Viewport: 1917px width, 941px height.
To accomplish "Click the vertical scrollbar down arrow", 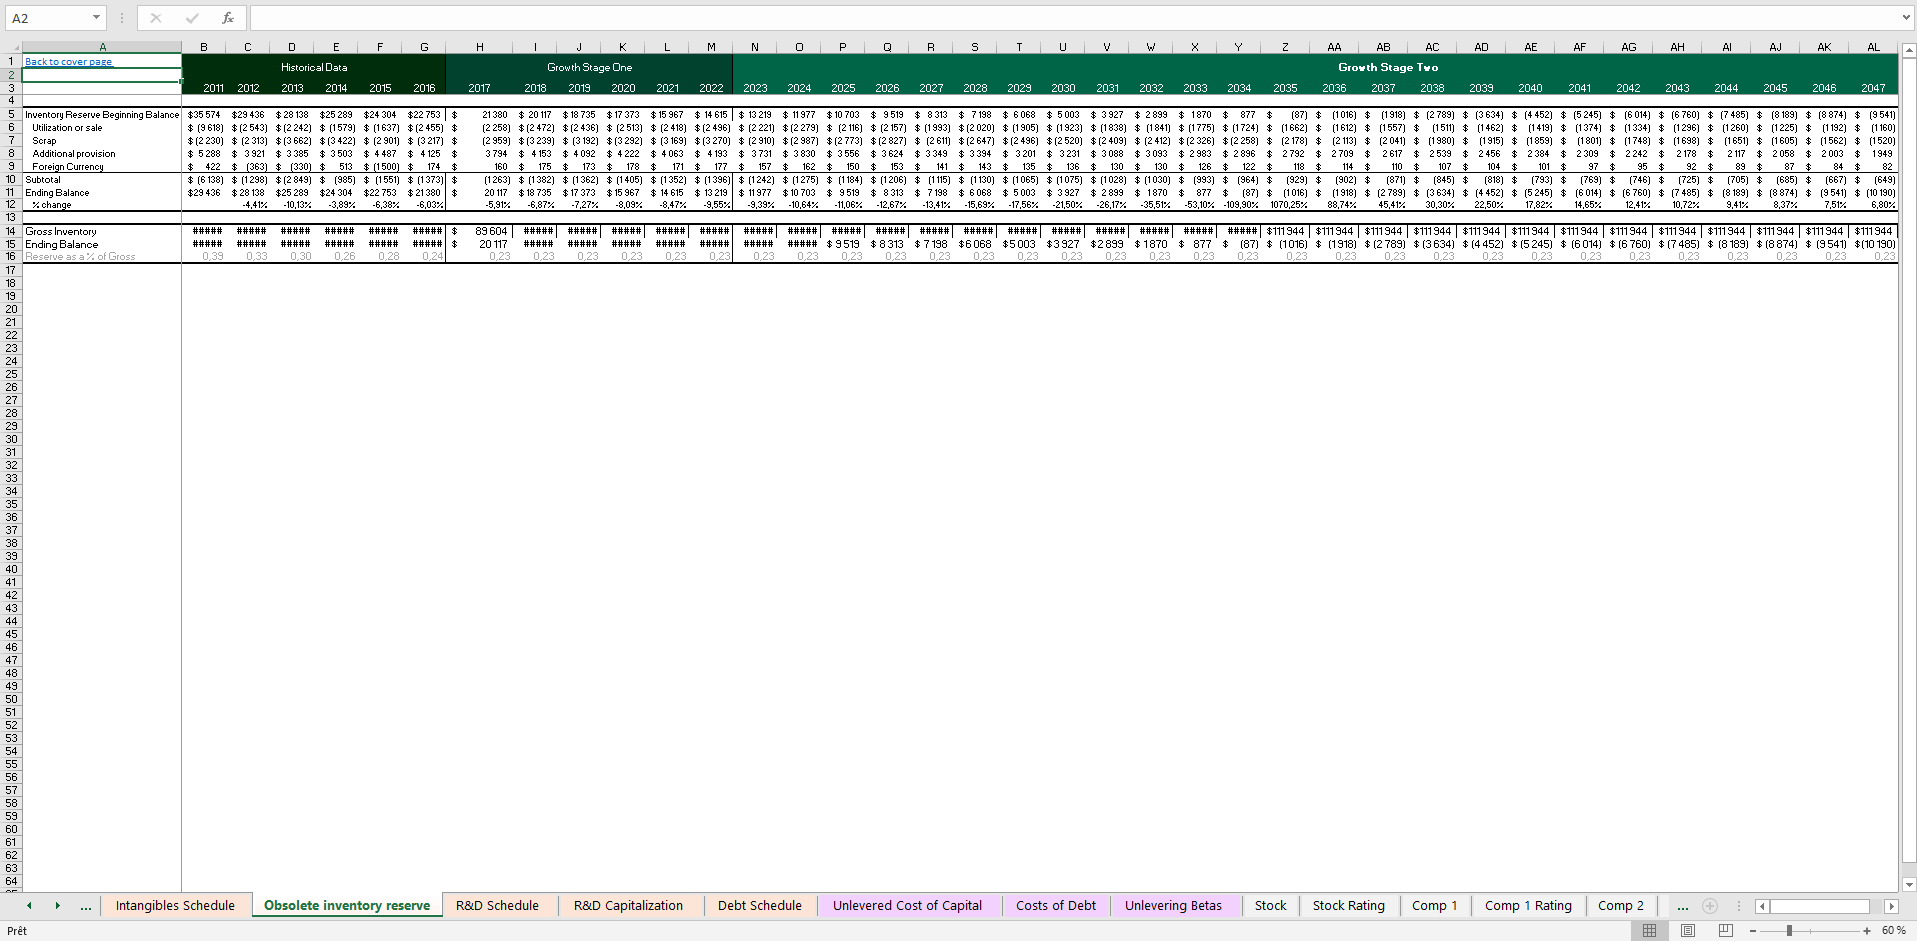I will tap(1909, 884).
